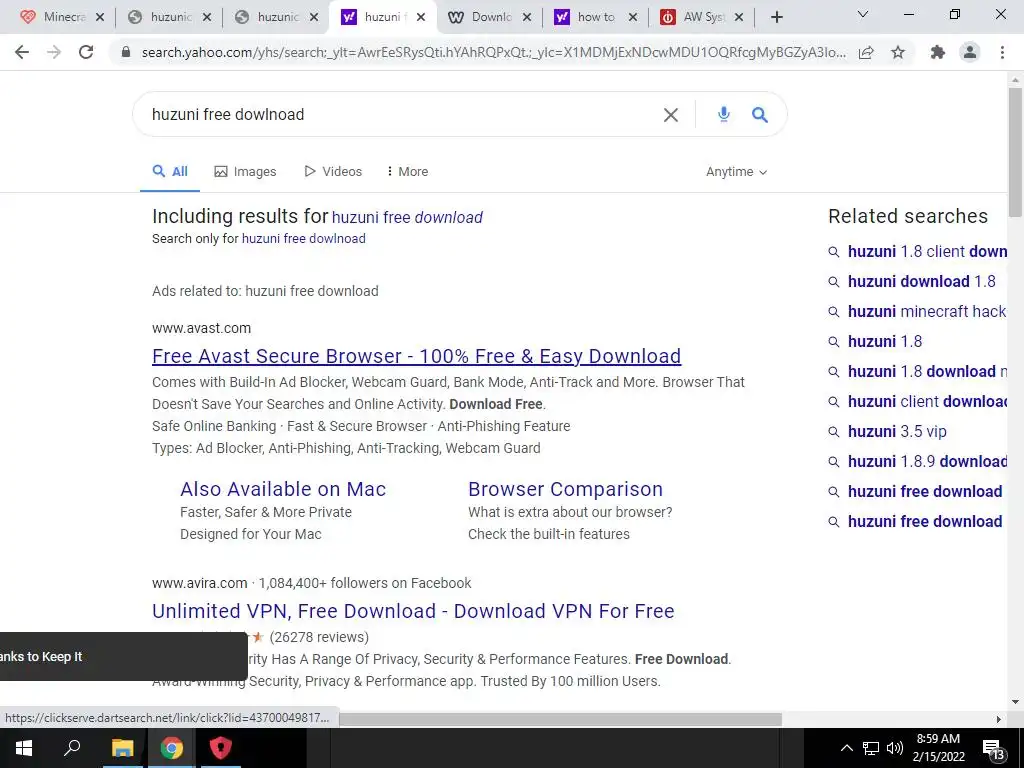Screen dimensions: 1024x768
Task: Start voice search with microphone icon
Action: click(723, 115)
